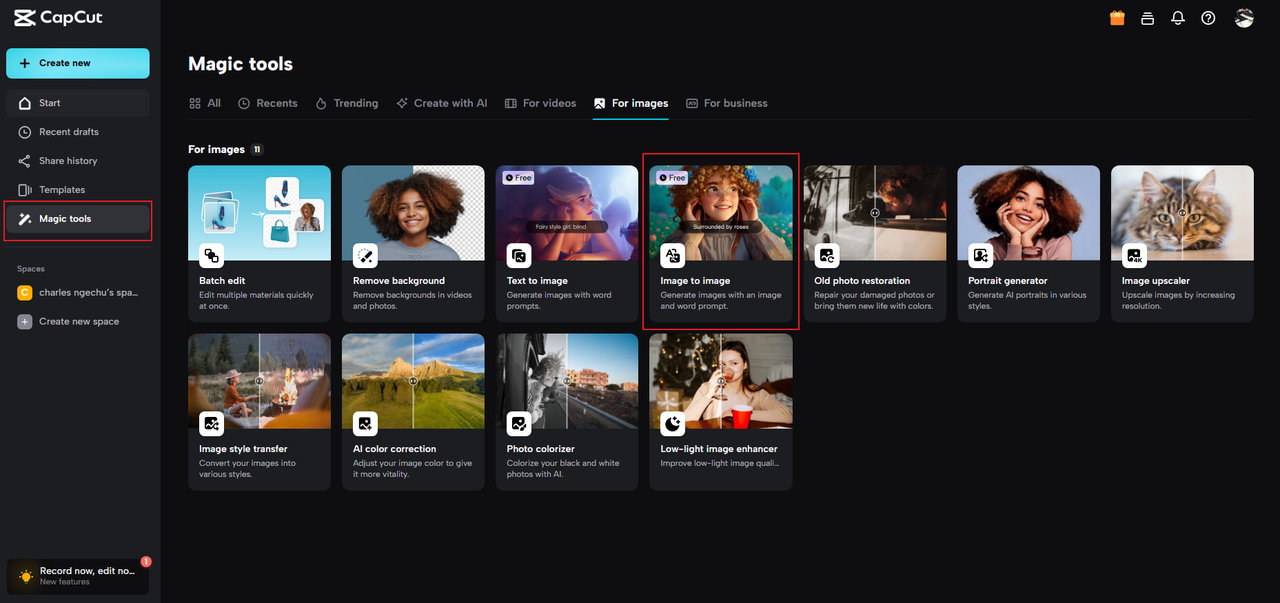Open the Remove background thumbnail

[413, 213]
